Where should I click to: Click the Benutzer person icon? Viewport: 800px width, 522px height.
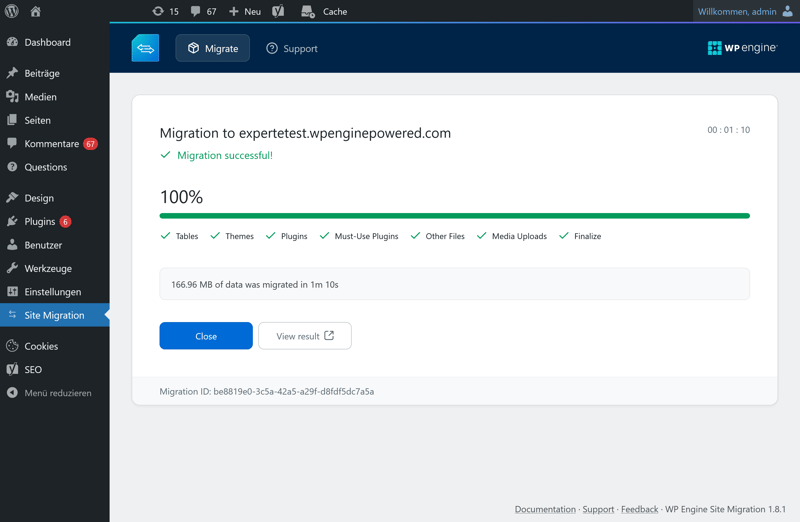(12, 245)
